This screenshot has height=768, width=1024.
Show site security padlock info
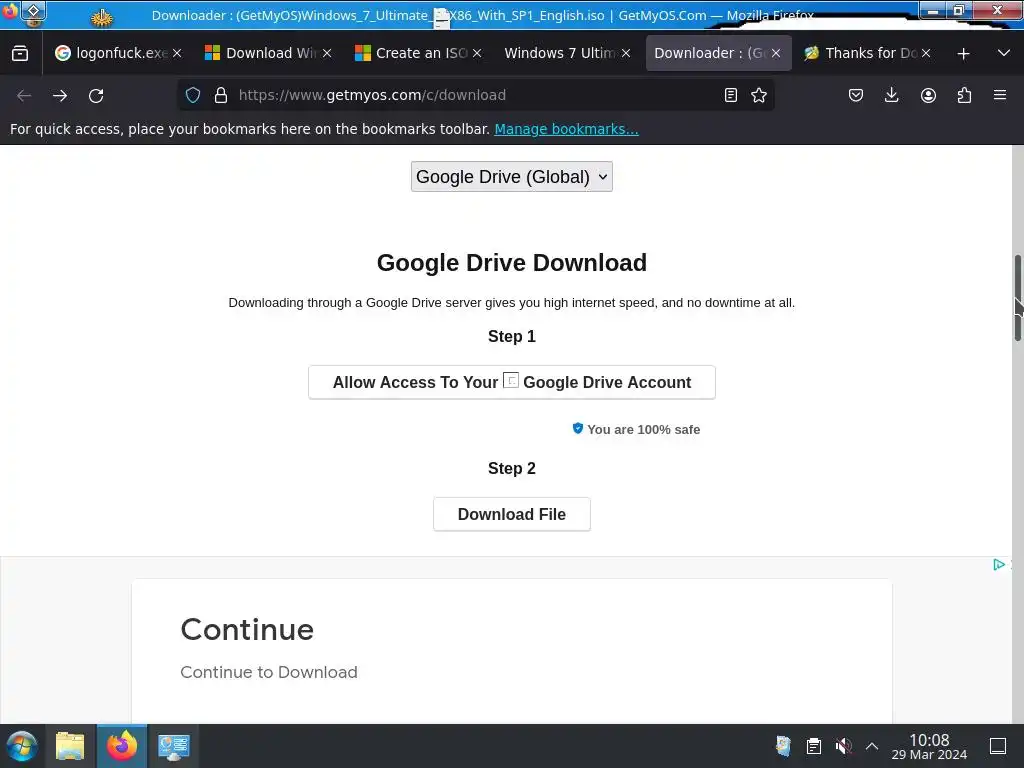[221, 95]
